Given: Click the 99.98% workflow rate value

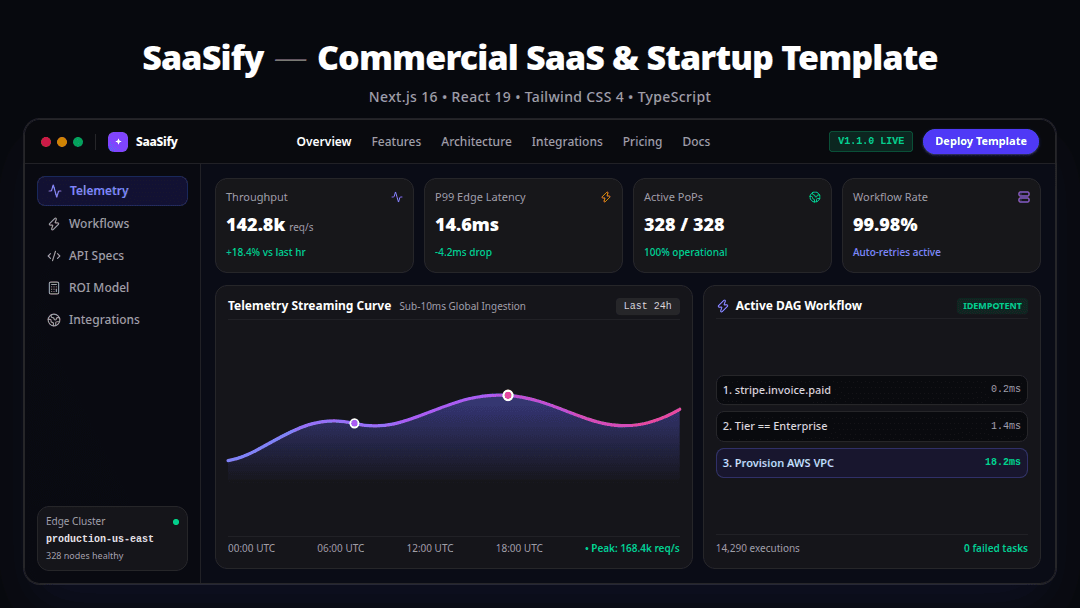Looking at the screenshot, I should [x=885, y=224].
